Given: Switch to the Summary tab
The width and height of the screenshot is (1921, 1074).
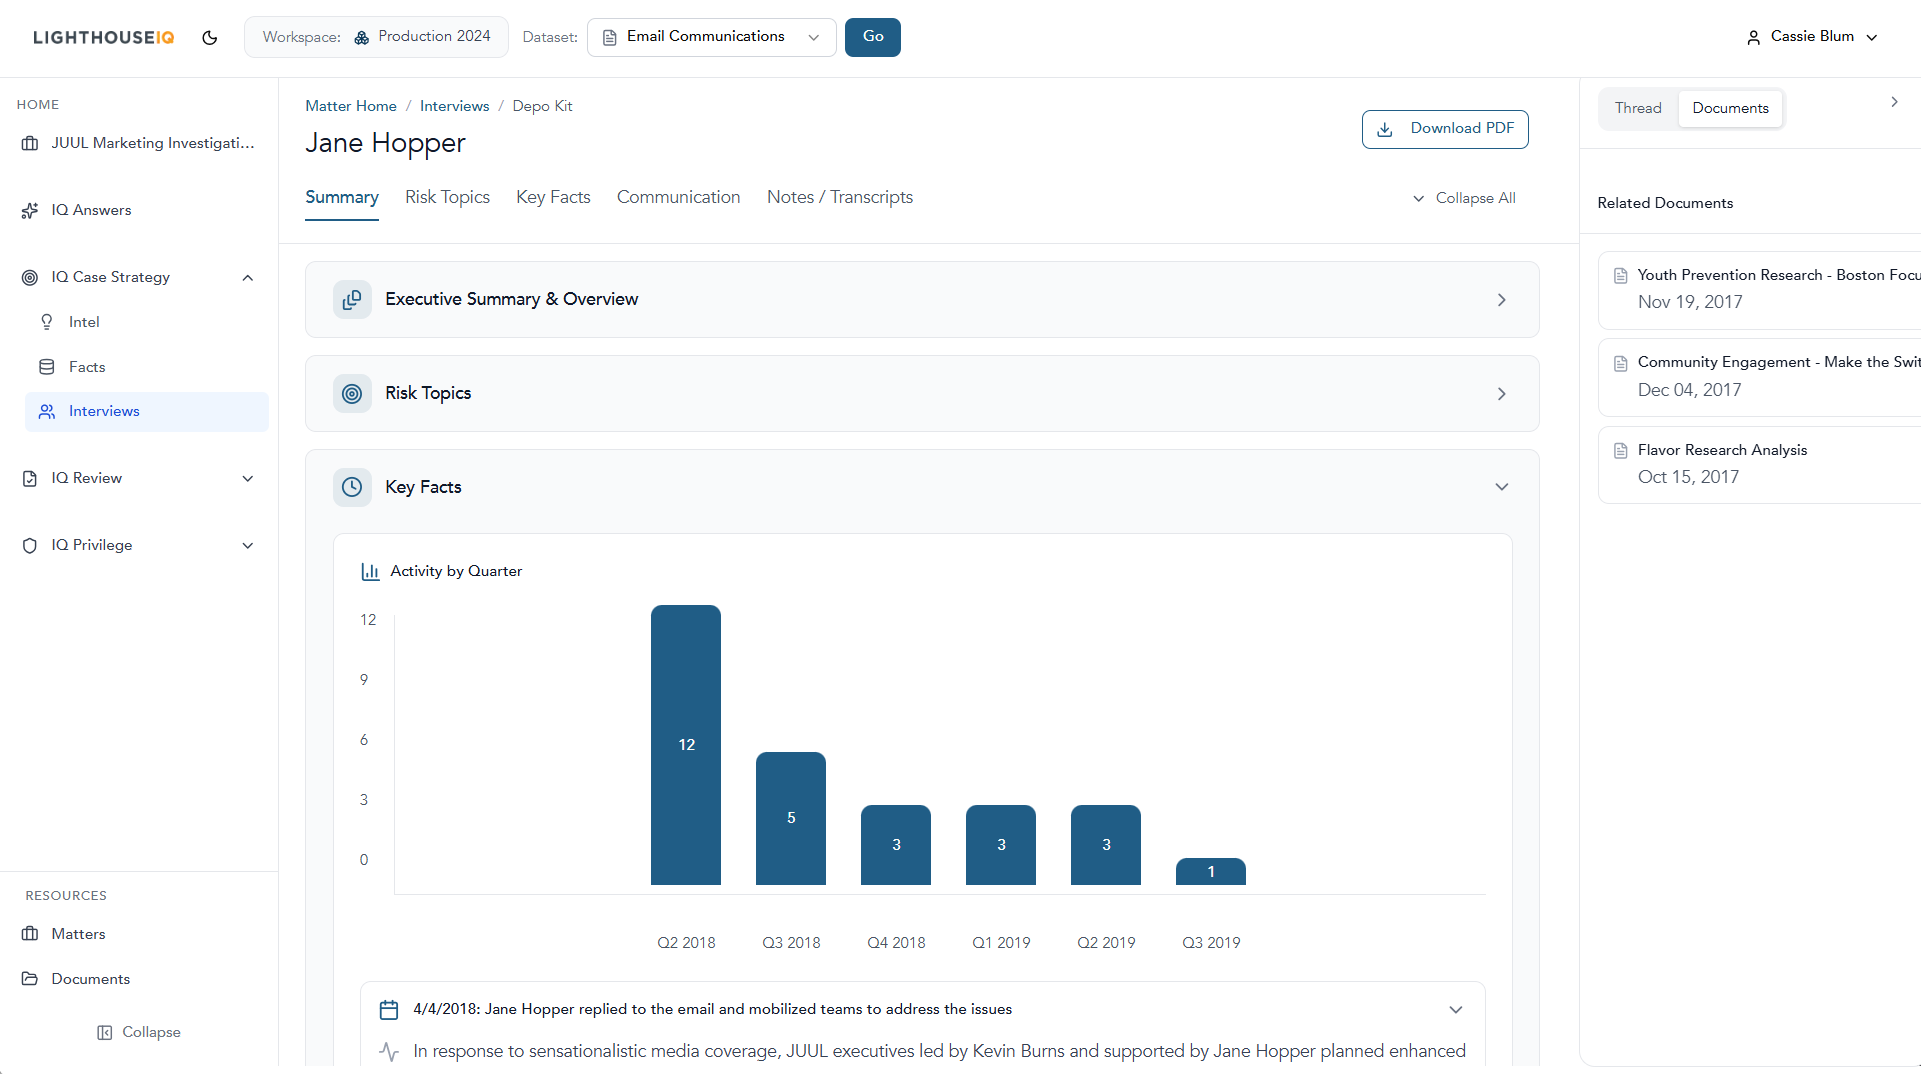Looking at the screenshot, I should [342, 198].
